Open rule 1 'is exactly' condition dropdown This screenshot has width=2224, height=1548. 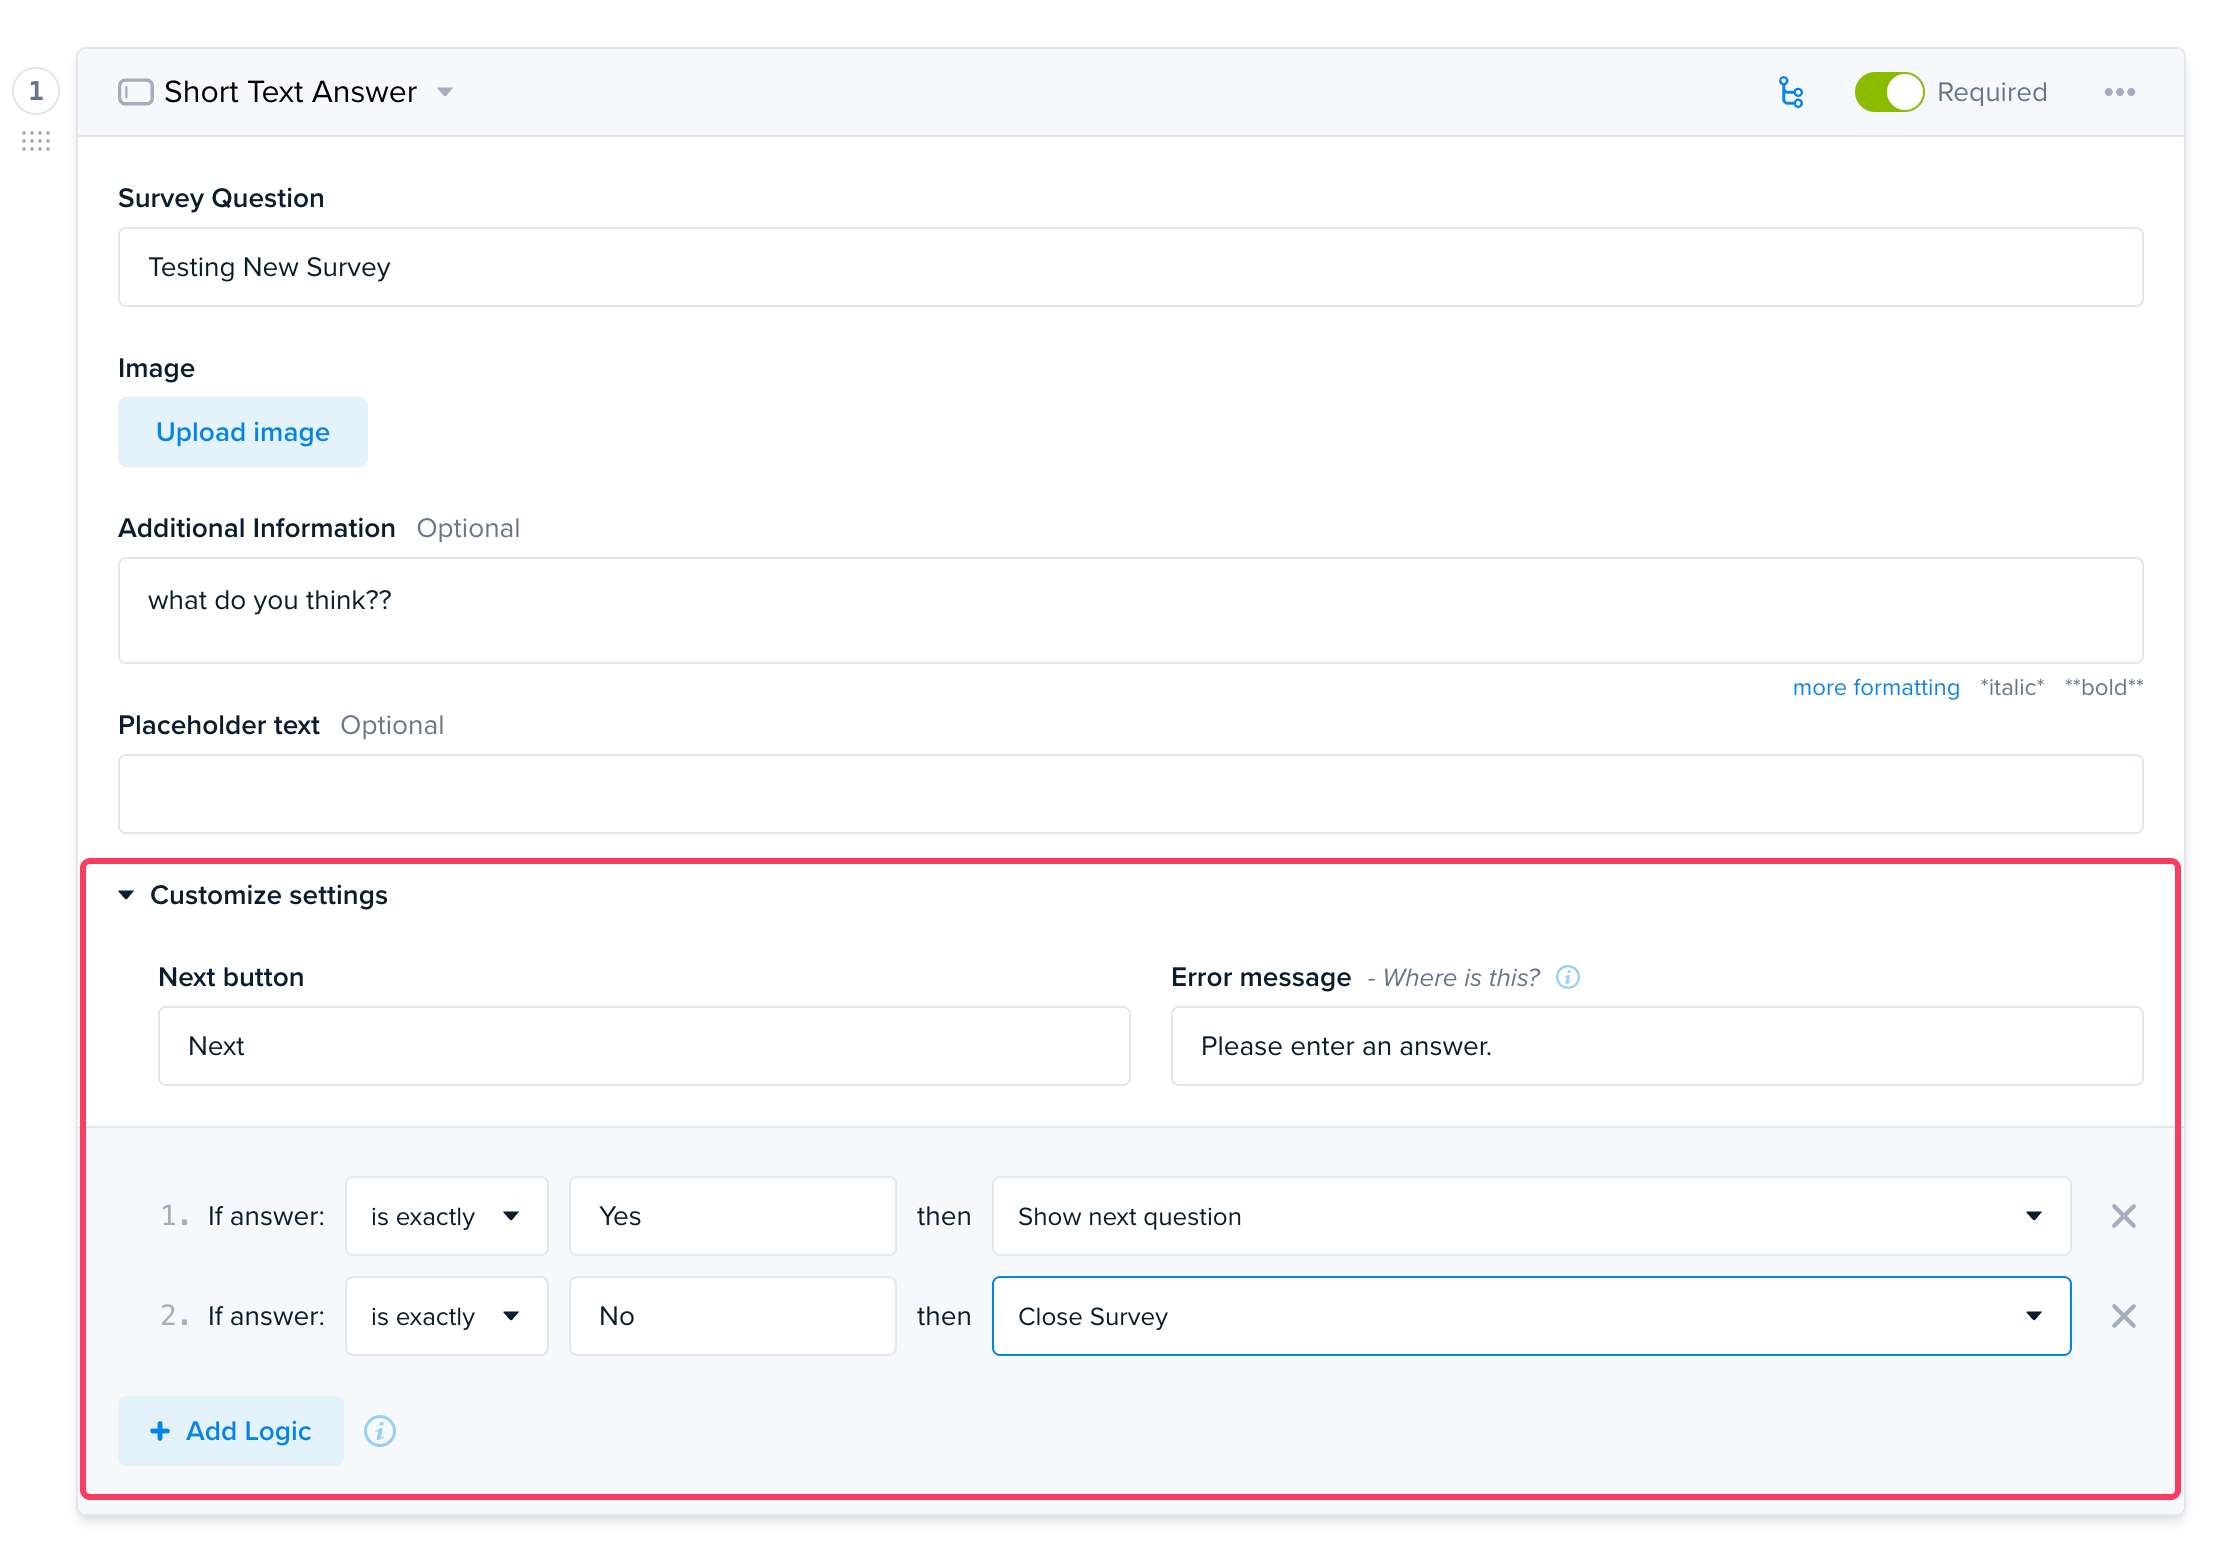point(446,1216)
